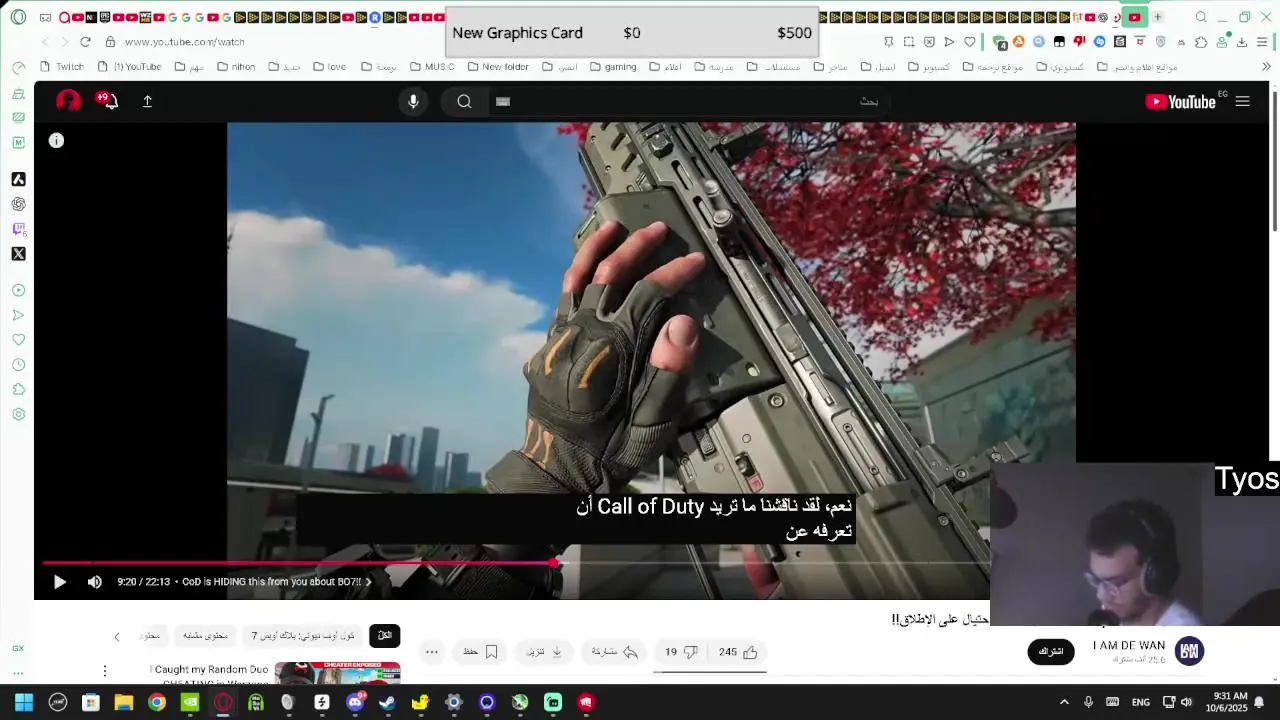Like the video with 245 likes
The image size is (1280, 720).
tap(738, 652)
